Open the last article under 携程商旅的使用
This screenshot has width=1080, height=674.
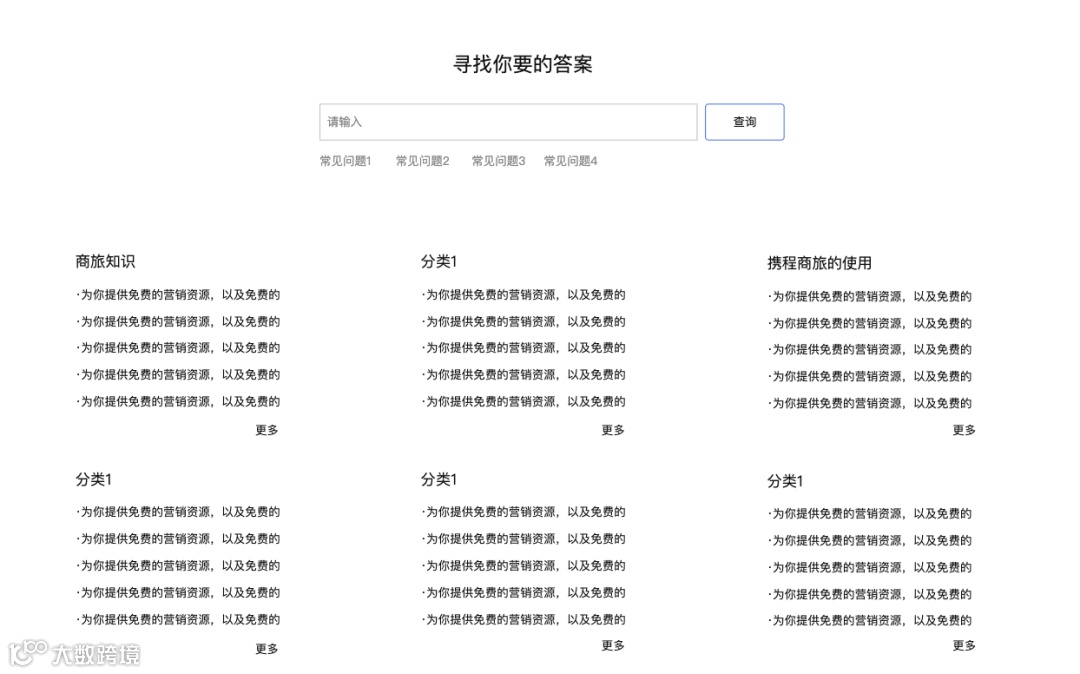click(869, 403)
